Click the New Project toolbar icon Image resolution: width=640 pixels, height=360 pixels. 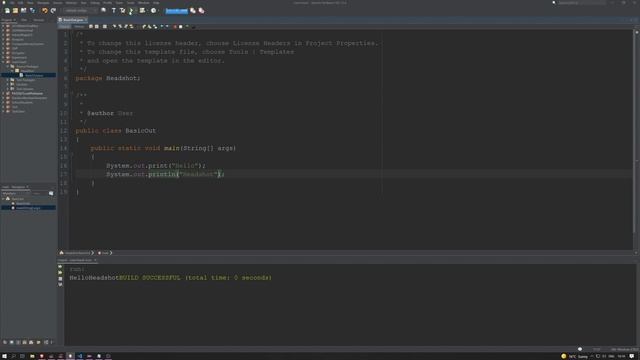[15, 11]
